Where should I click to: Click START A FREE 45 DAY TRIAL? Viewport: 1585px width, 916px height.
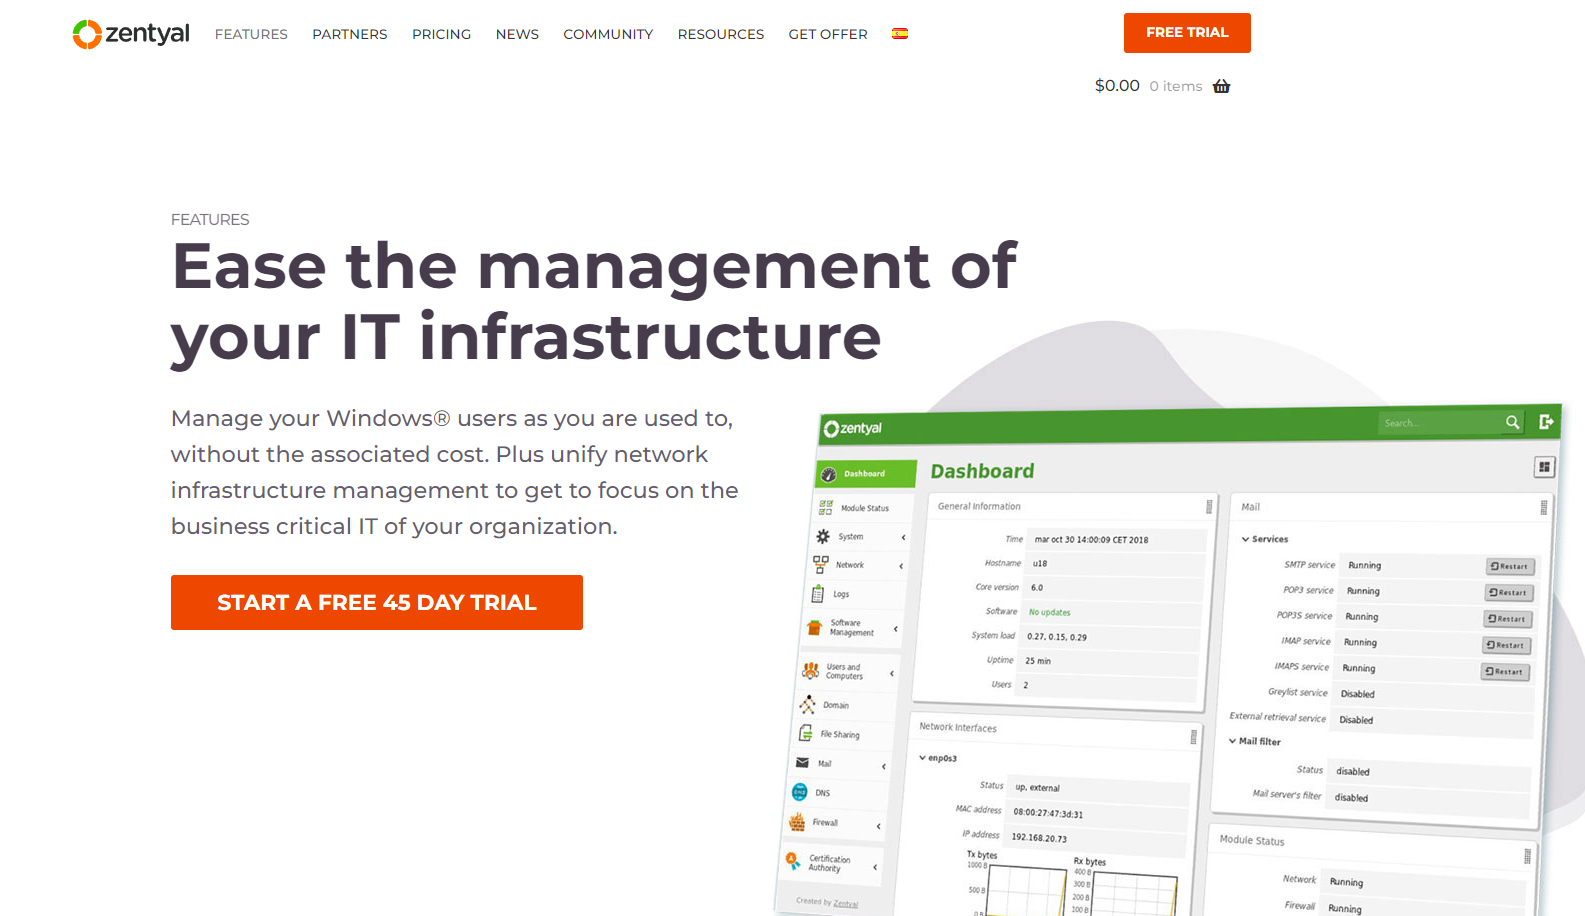coord(377,602)
